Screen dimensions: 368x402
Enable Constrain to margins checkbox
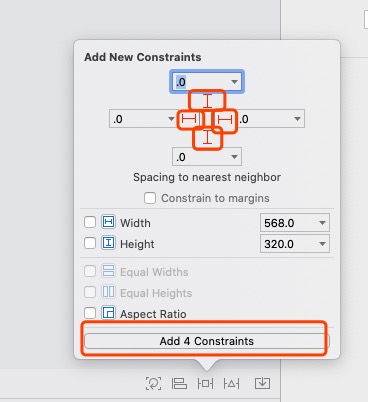click(x=150, y=198)
